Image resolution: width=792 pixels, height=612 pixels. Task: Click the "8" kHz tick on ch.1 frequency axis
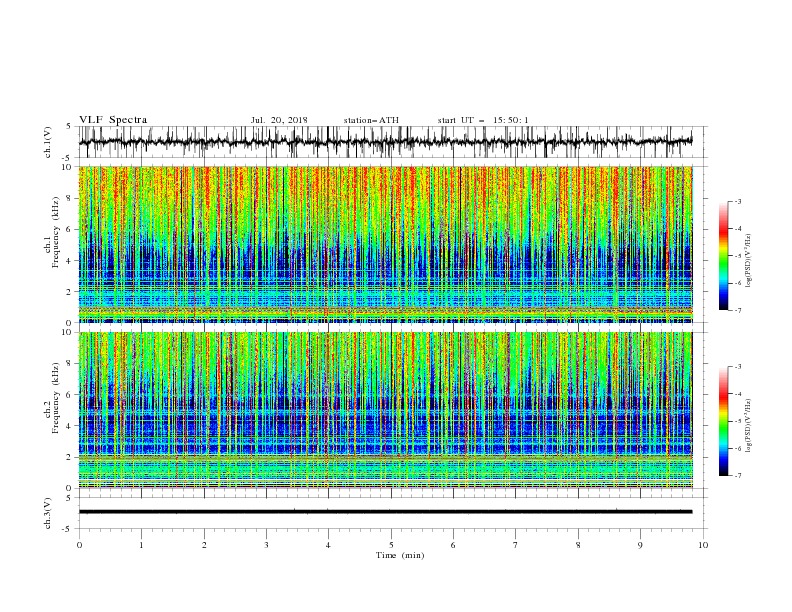click(x=70, y=198)
